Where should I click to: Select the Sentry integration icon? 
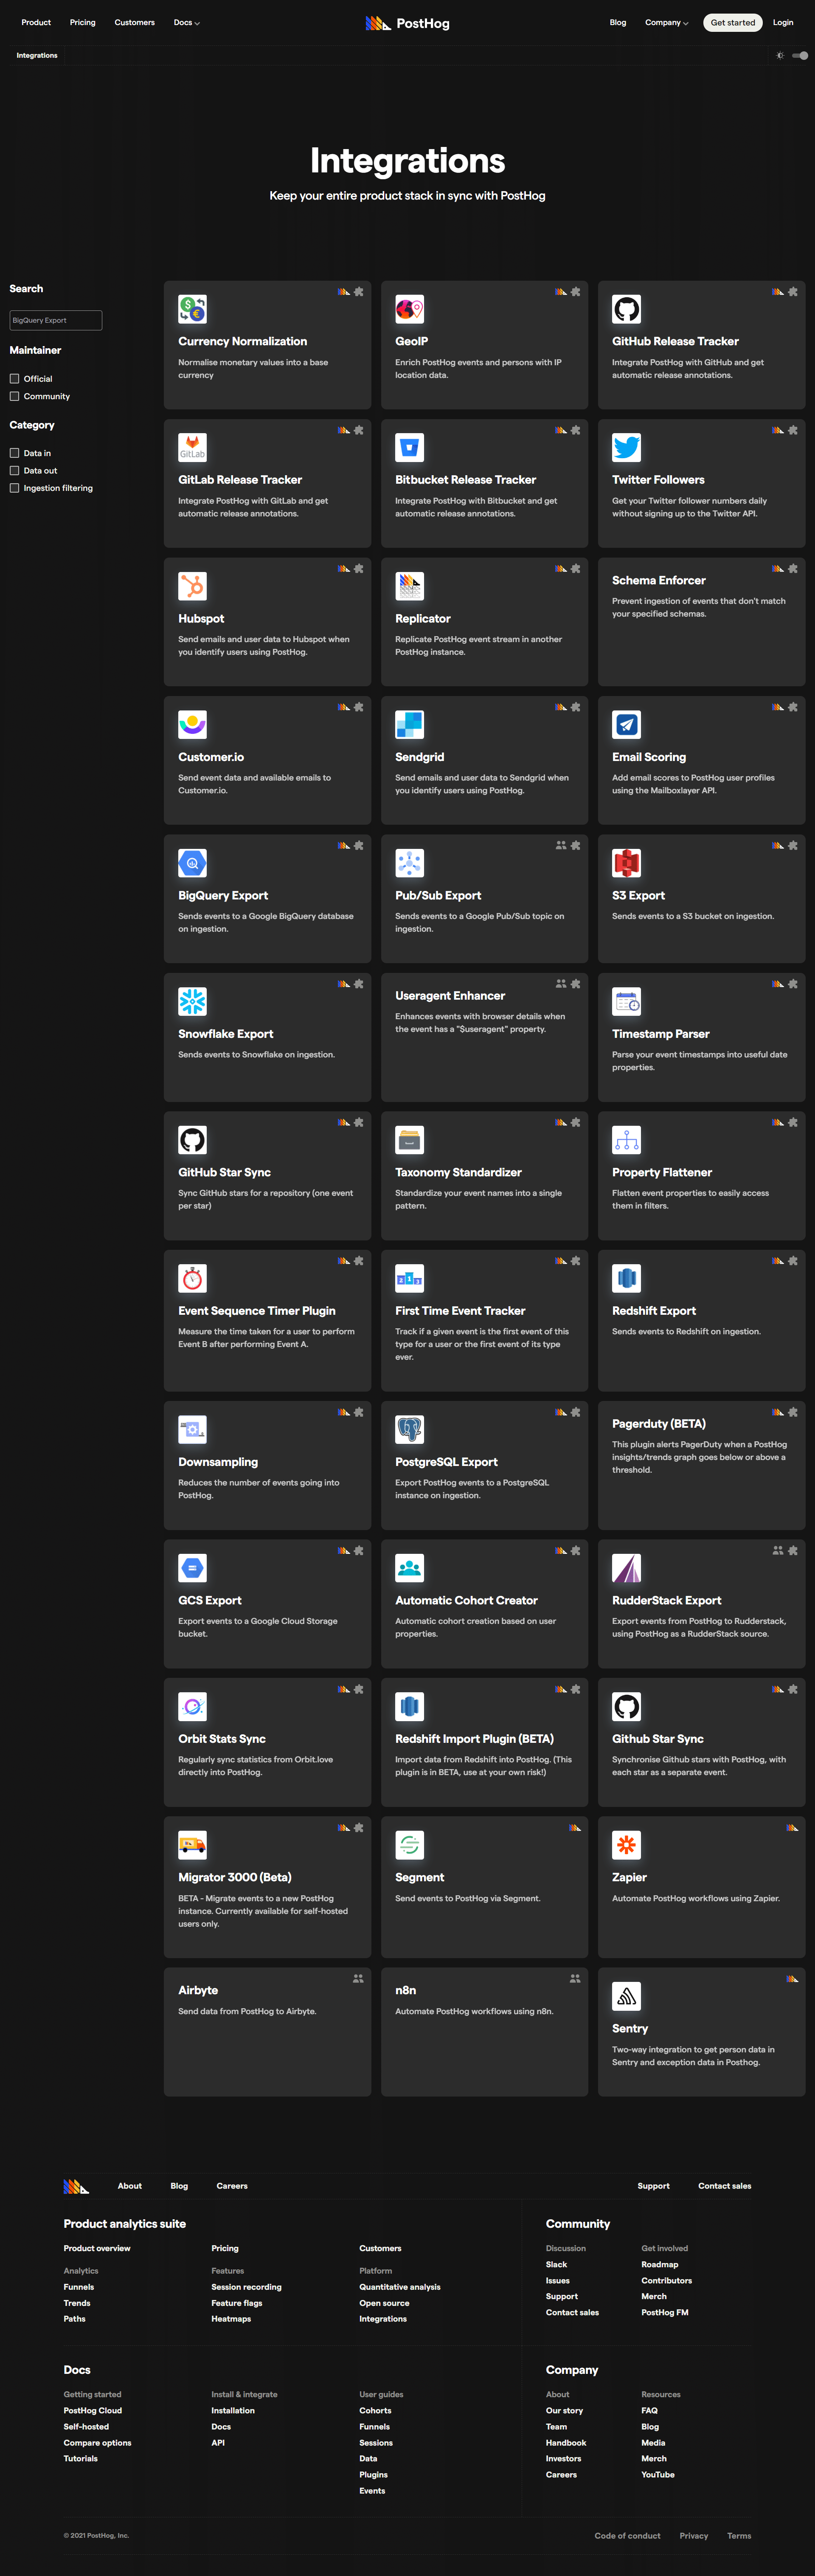click(x=626, y=1996)
